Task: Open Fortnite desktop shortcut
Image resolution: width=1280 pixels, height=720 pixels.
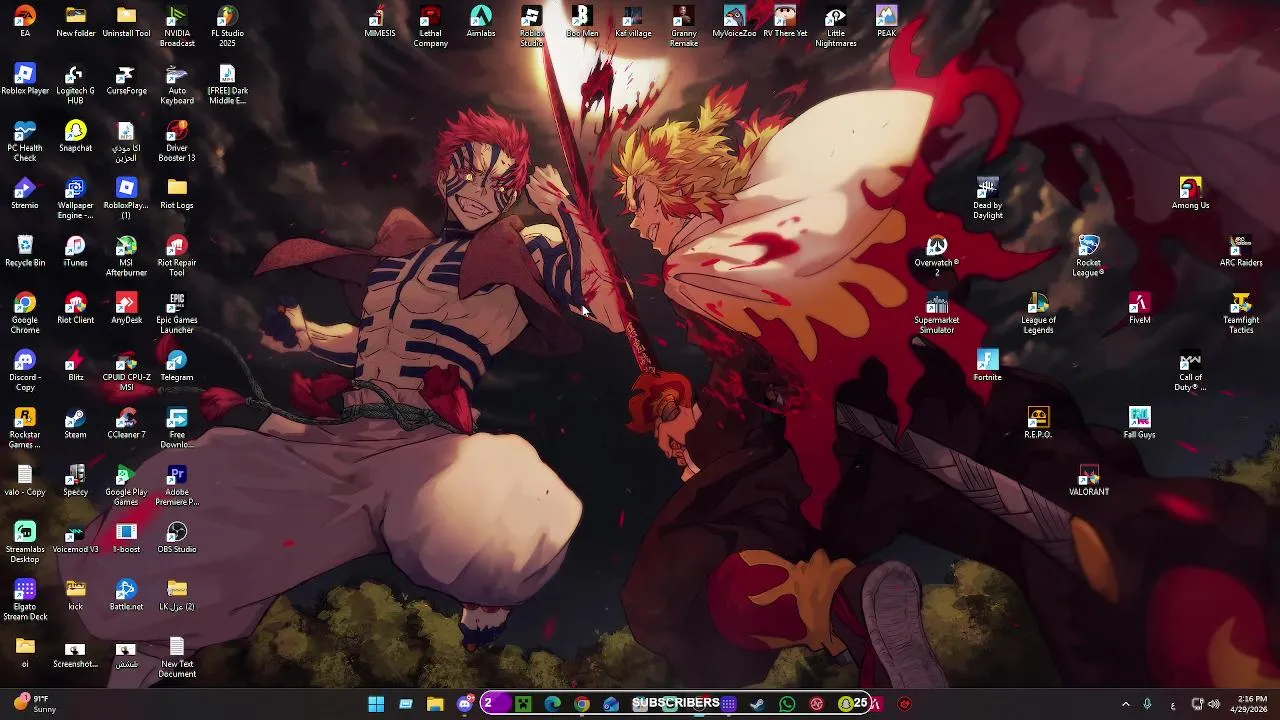Action: [987, 366]
